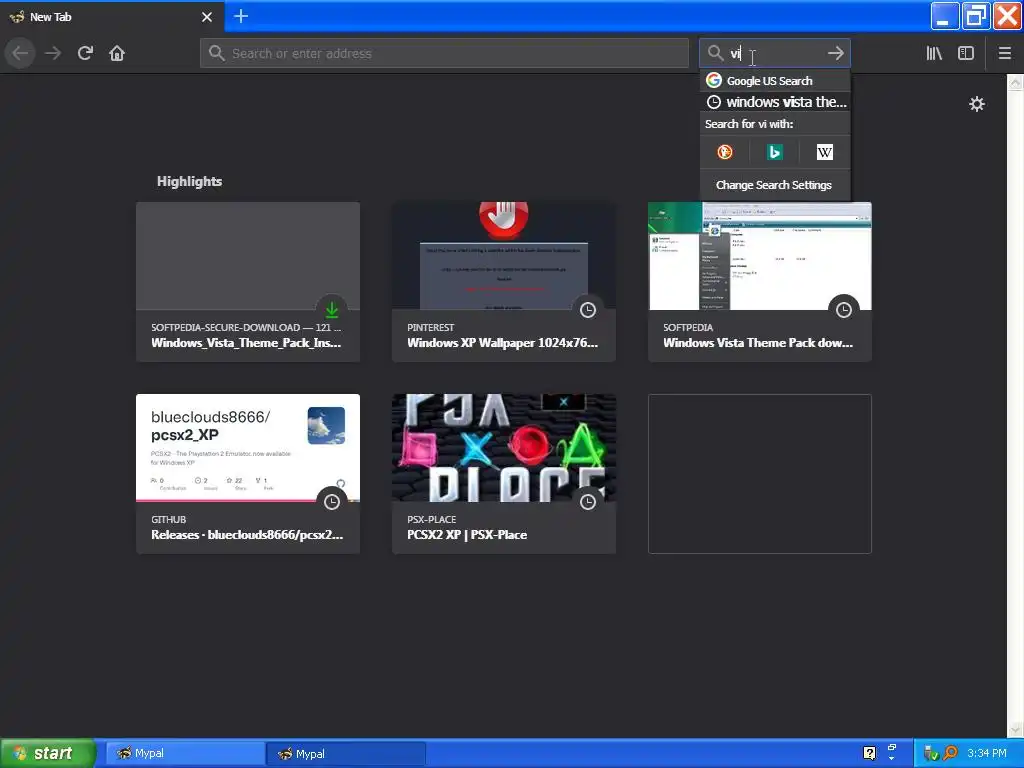Click history clock icon on Softpedia card

(x=844, y=310)
